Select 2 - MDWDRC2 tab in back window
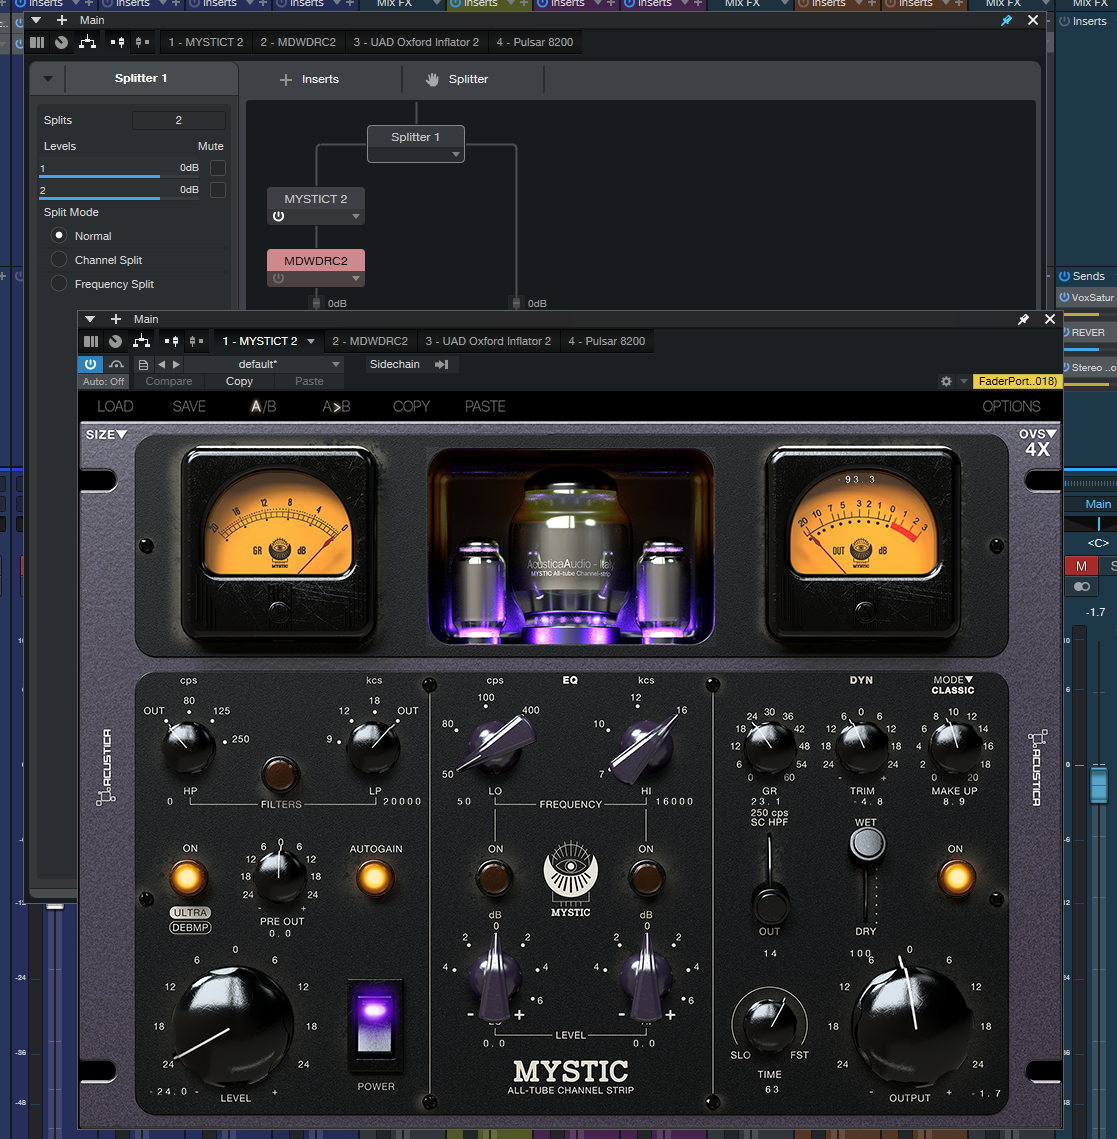Screen dimensions: 1117x1139 [298, 42]
